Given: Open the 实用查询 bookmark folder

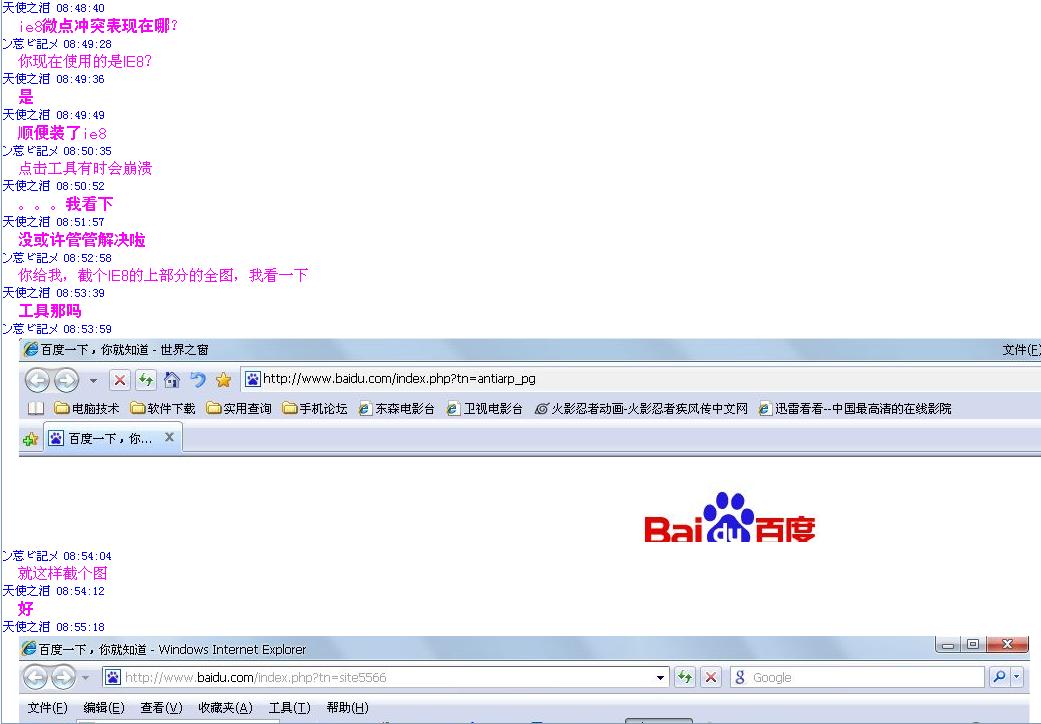Looking at the screenshot, I should pos(239,408).
